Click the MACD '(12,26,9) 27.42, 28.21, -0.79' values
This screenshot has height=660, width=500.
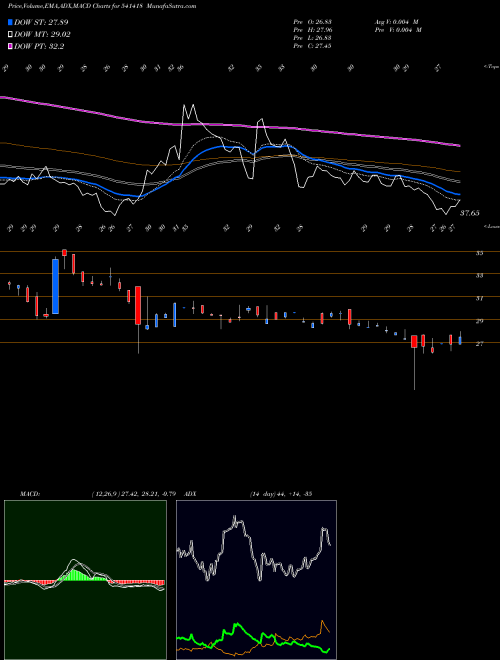point(136,494)
